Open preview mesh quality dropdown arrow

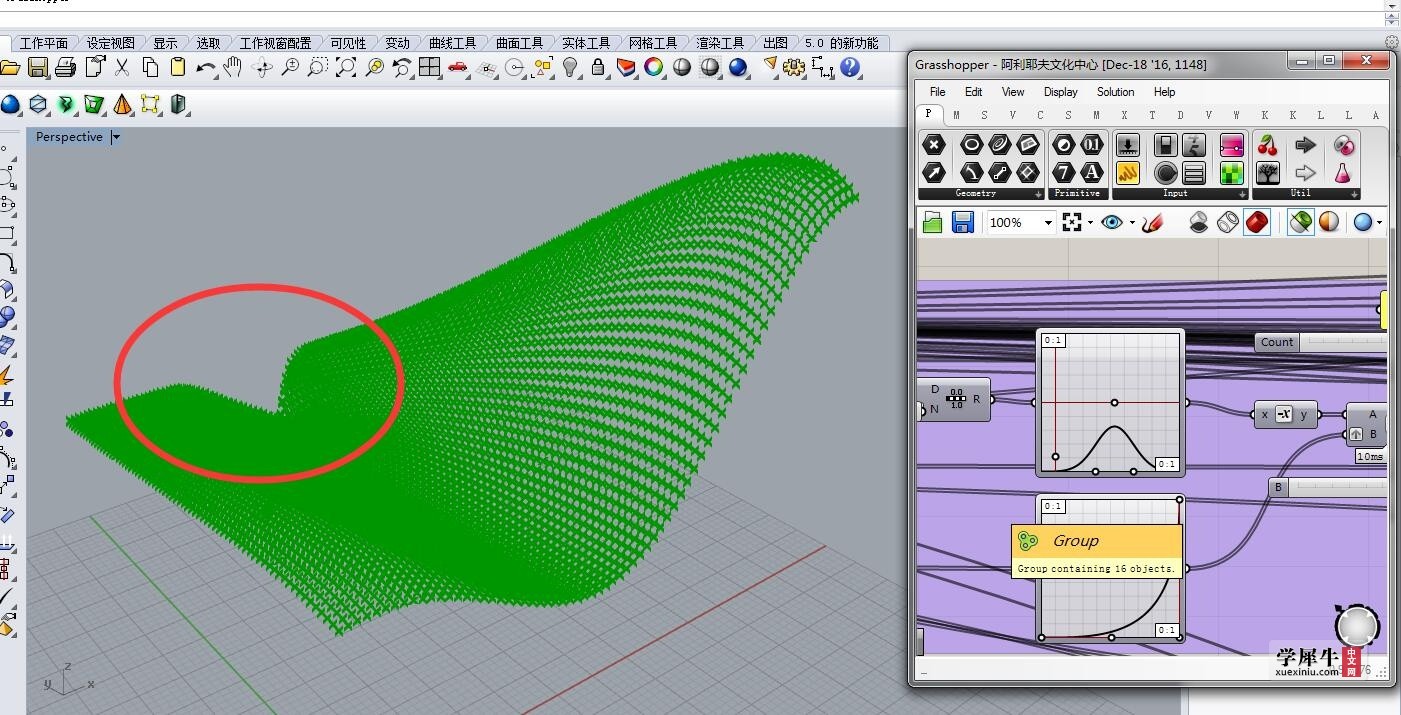pos(1380,223)
